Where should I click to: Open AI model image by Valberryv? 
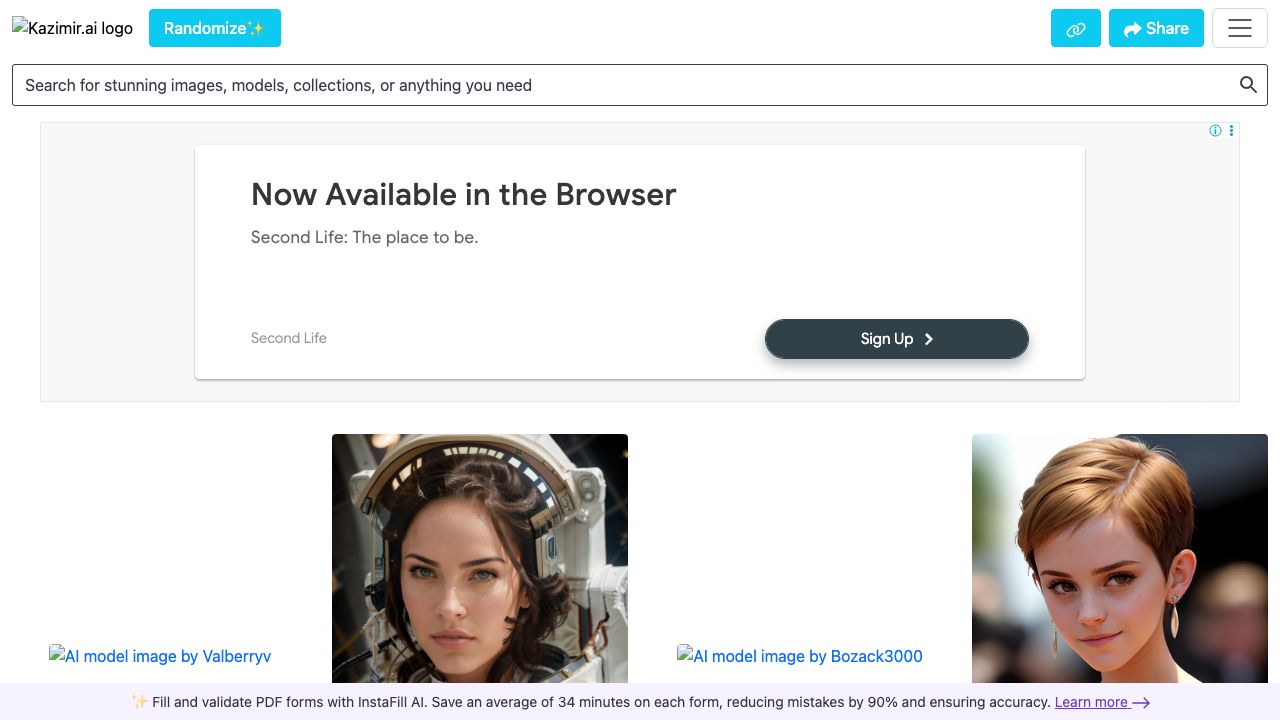click(x=160, y=656)
